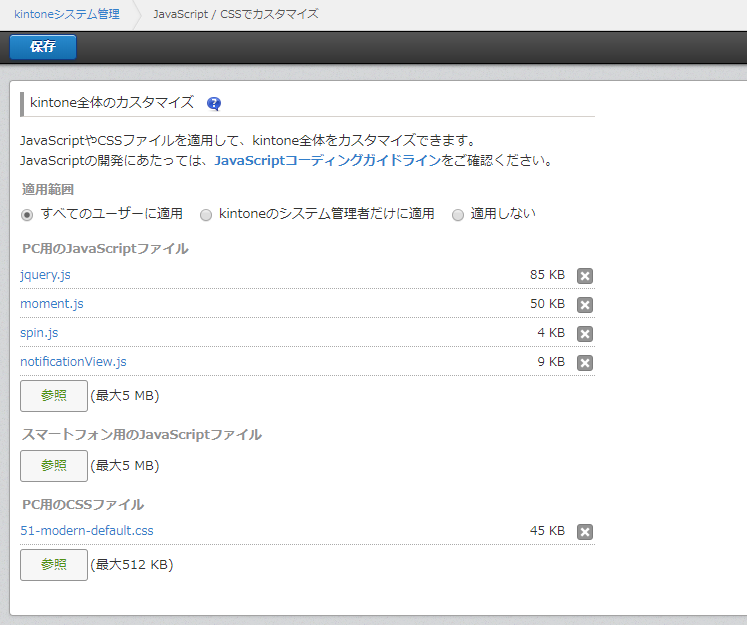Remove jquery.js with its delete icon

click(x=585, y=276)
